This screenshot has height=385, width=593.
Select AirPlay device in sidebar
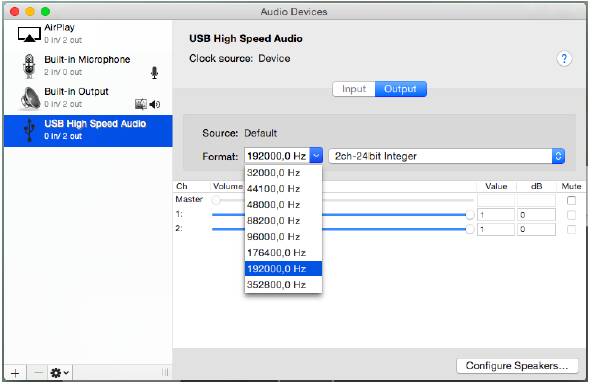tap(88, 34)
